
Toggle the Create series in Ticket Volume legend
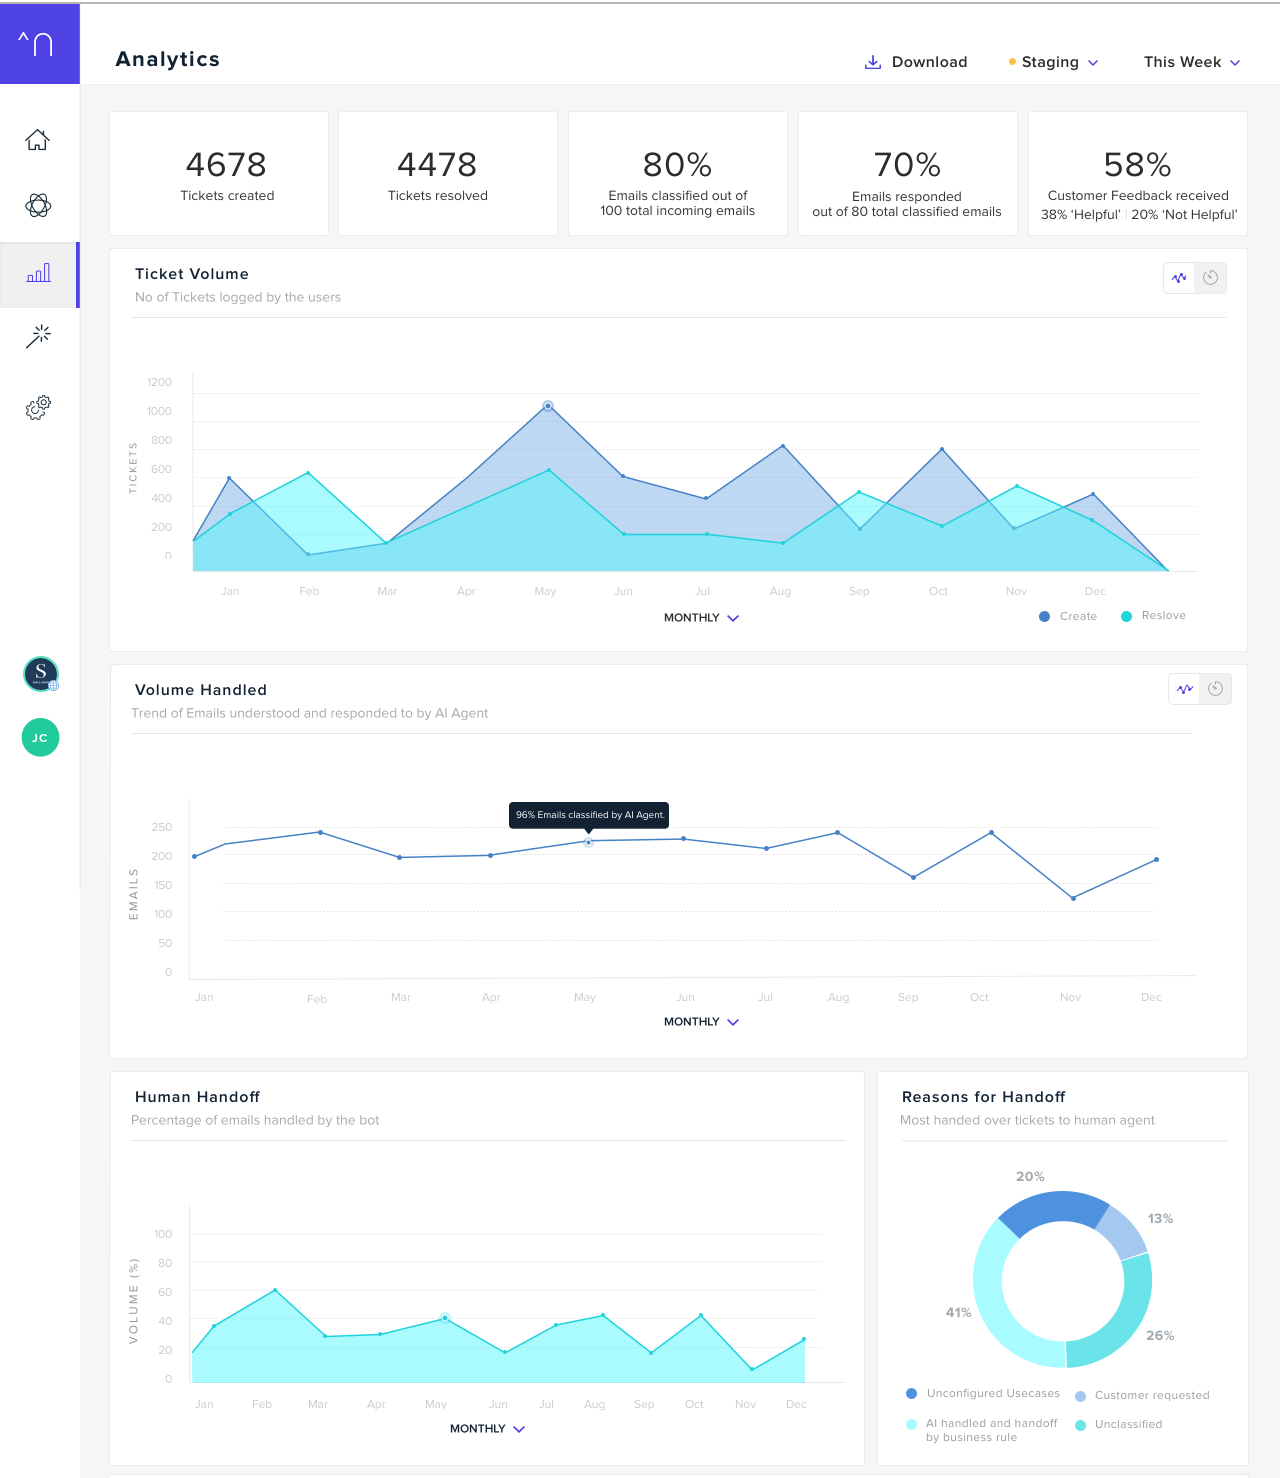click(1068, 616)
